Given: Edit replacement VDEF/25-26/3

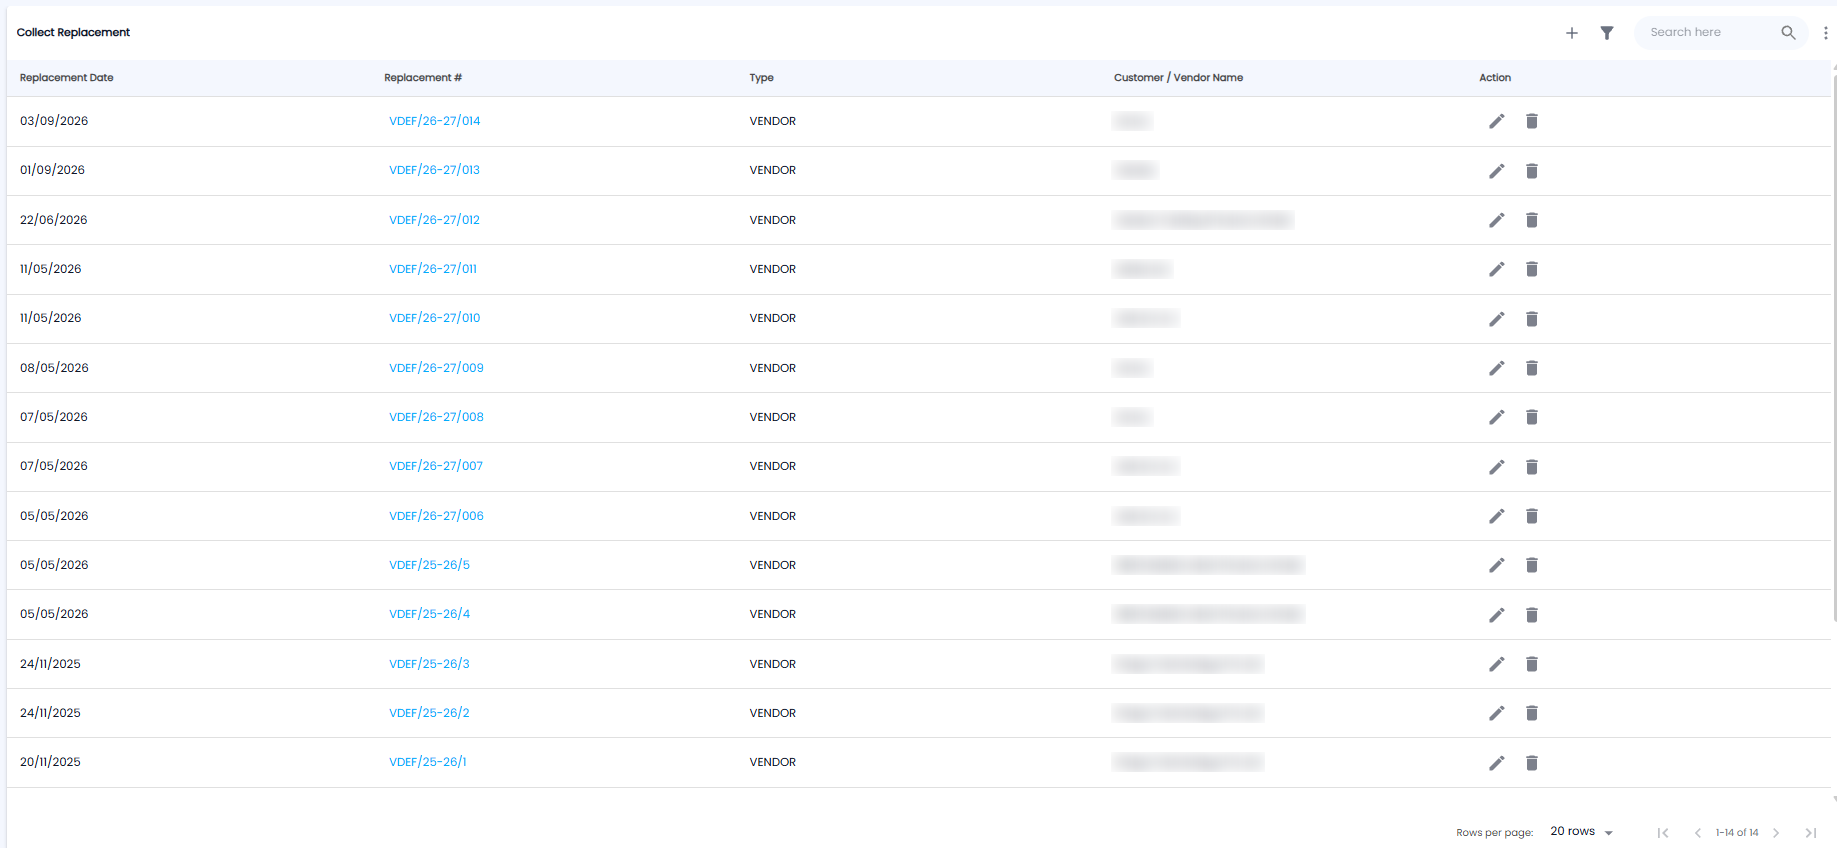Looking at the screenshot, I should point(1497,664).
